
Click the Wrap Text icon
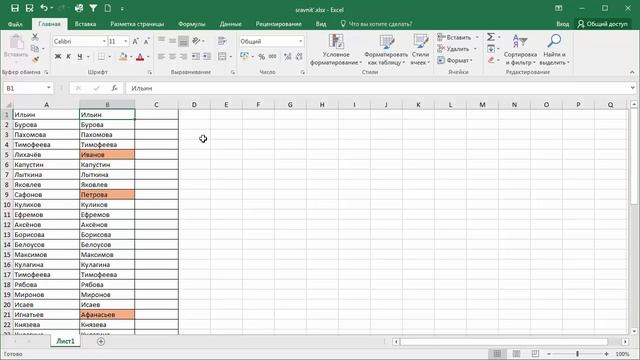(222, 41)
